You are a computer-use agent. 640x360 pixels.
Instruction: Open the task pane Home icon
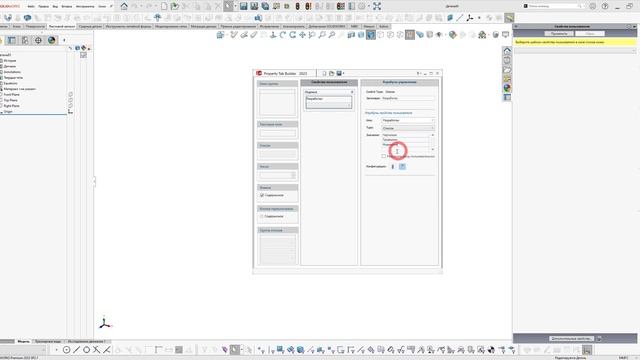[507, 51]
